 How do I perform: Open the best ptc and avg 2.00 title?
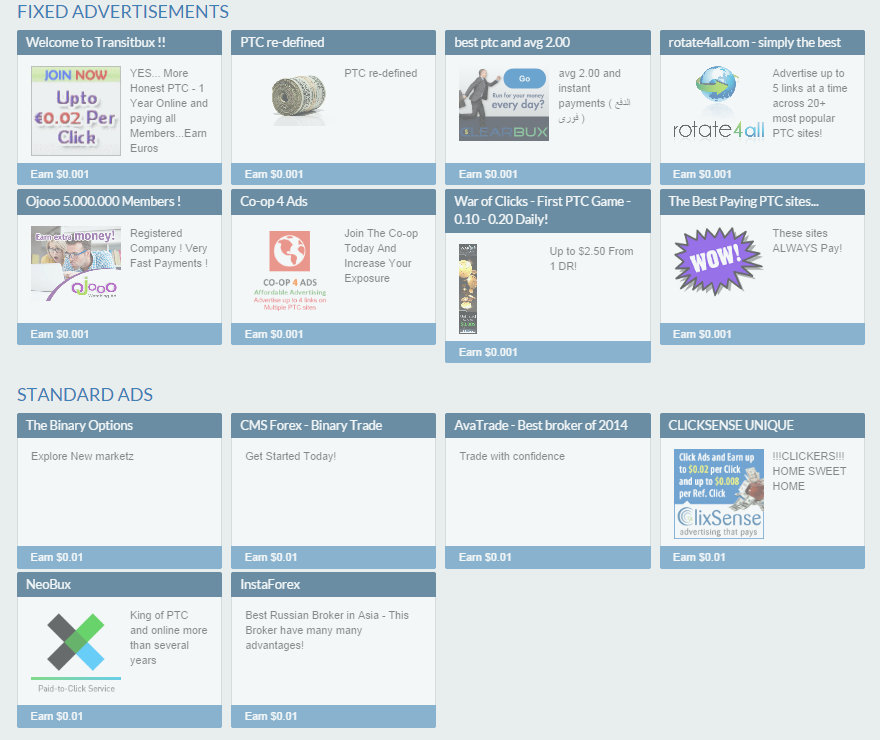pyautogui.click(x=512, y=43)
